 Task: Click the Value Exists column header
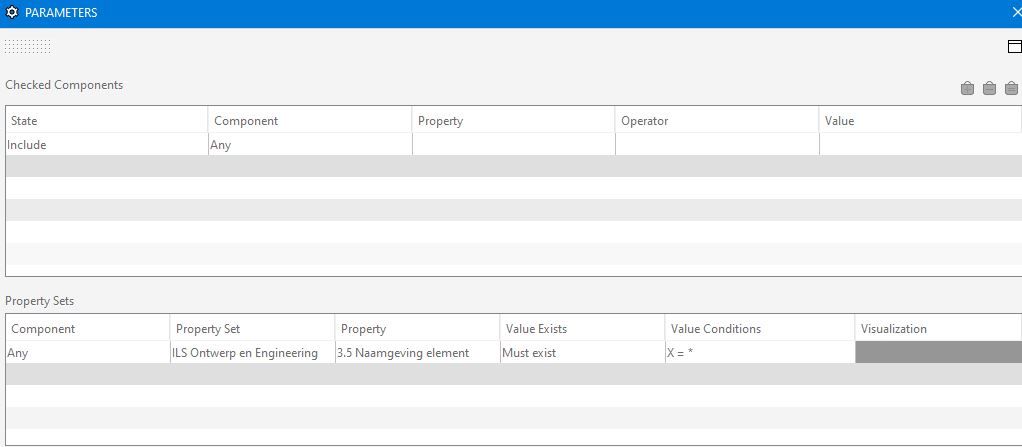coord(583,328)
